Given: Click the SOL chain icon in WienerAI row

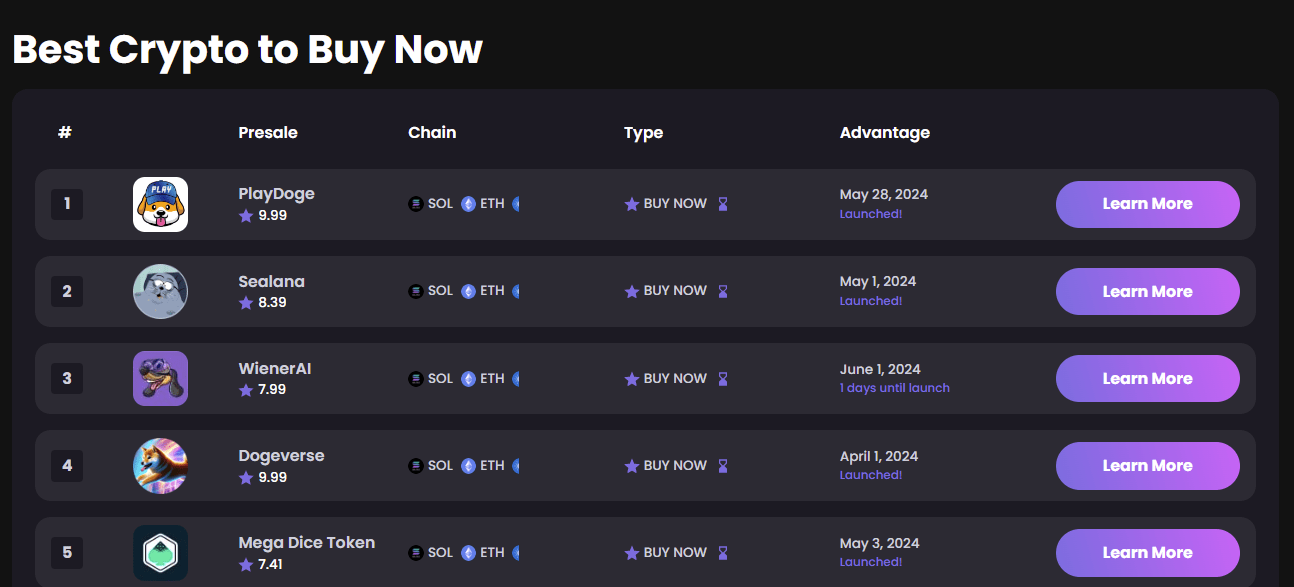Looking at the screenshot, I should (x=416, y=379).
